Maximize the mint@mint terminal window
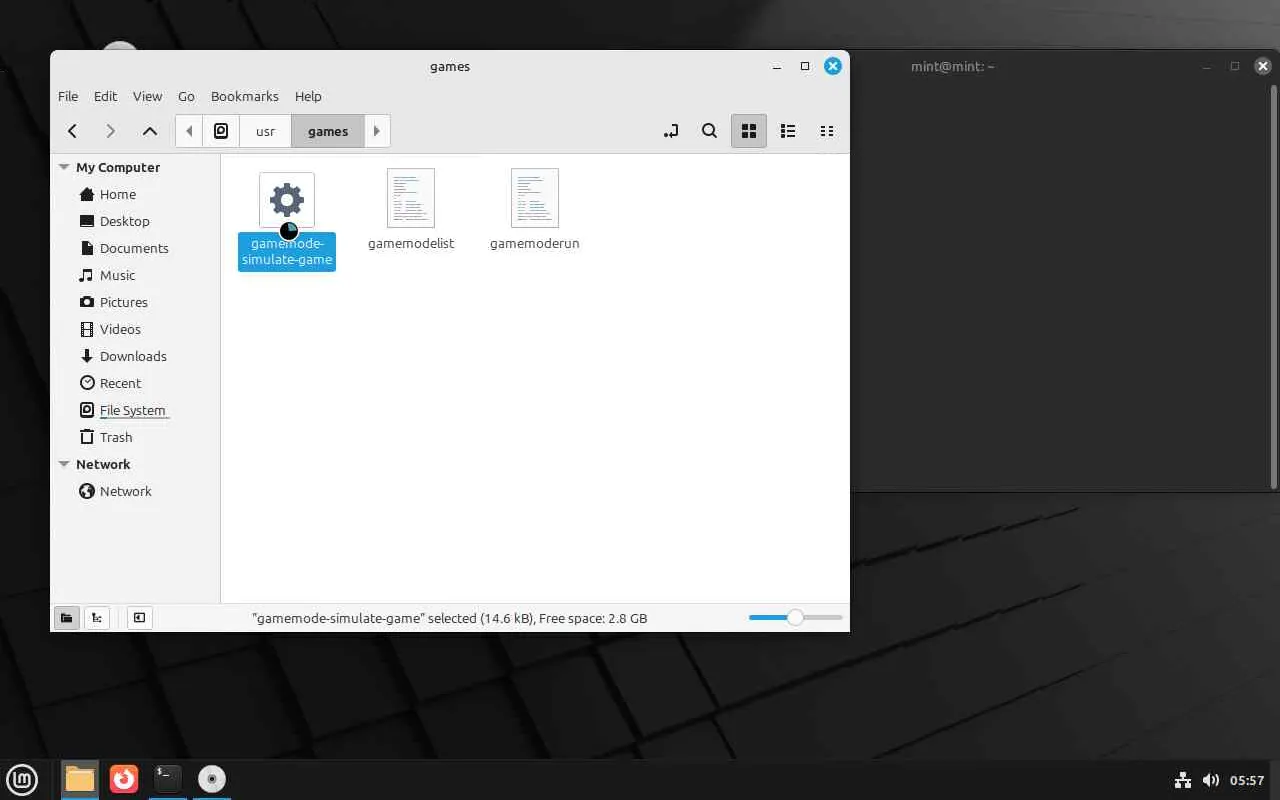The width and height of the screenshot is (1280, 800). click(x=1235, y=66)
